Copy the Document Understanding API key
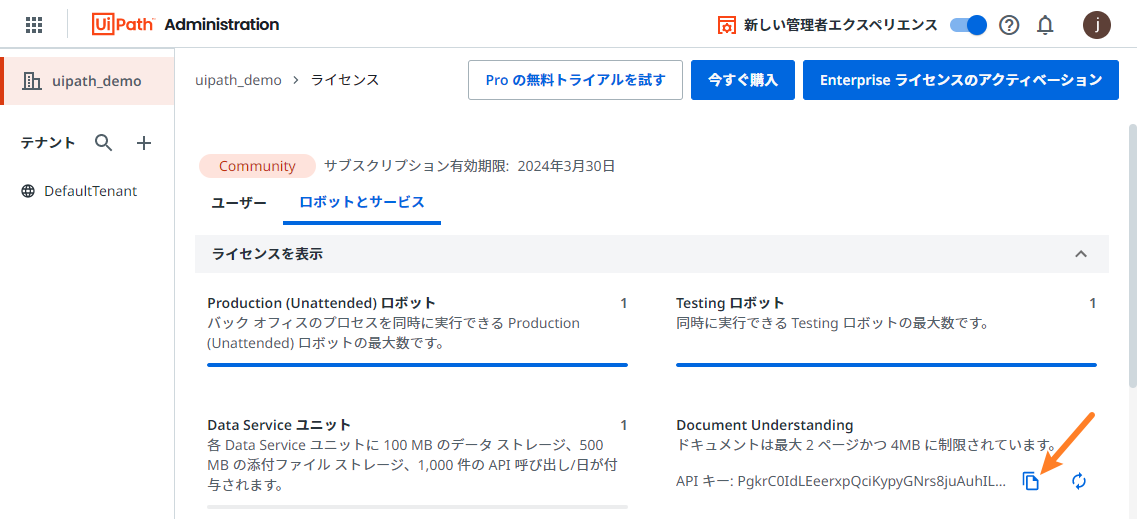1137x519 pixels. pyautogui.click(x=1031, y=482)
